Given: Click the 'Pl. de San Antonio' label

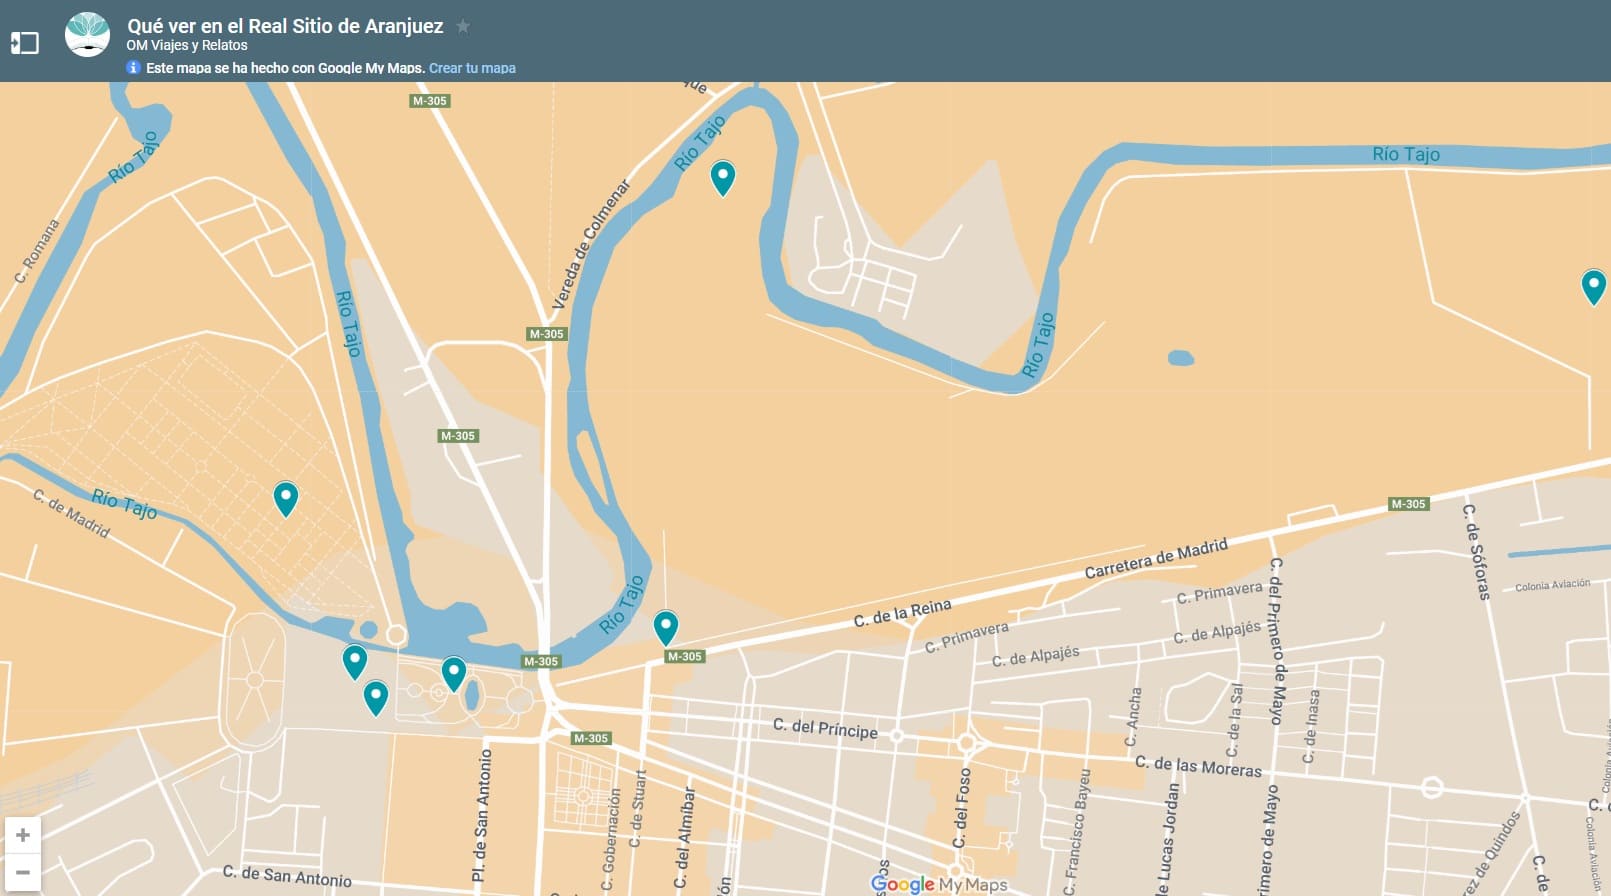Looking at the screenshot, I should (482, 815).
